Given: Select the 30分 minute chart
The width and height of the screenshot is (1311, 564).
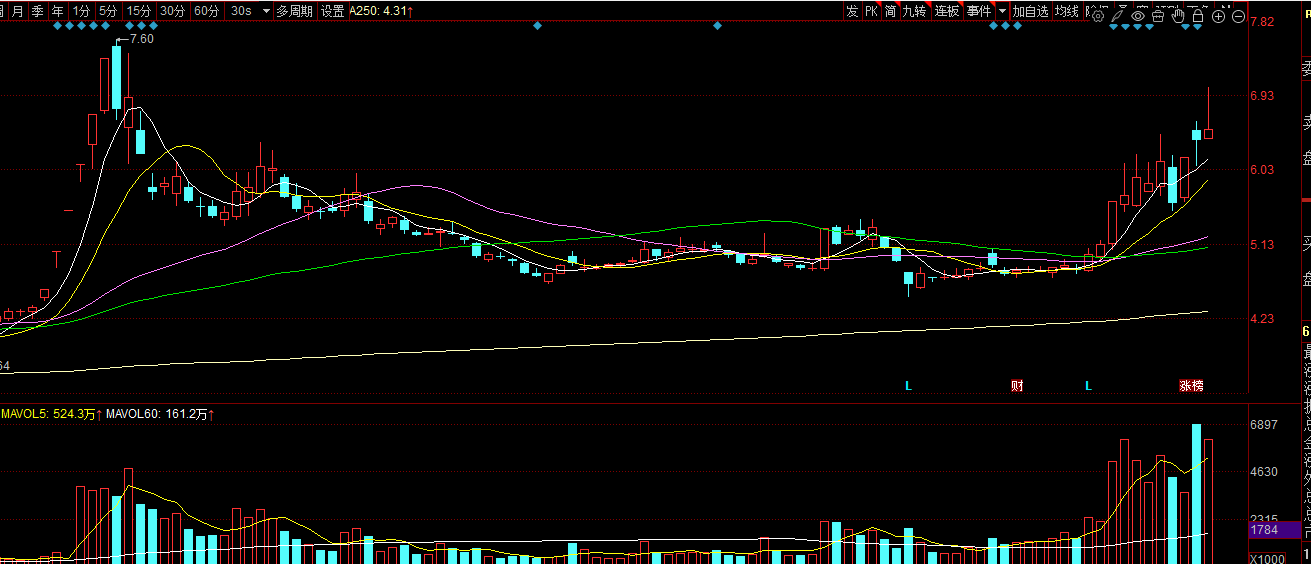Looking at the screenshot, I should (173, 11).
